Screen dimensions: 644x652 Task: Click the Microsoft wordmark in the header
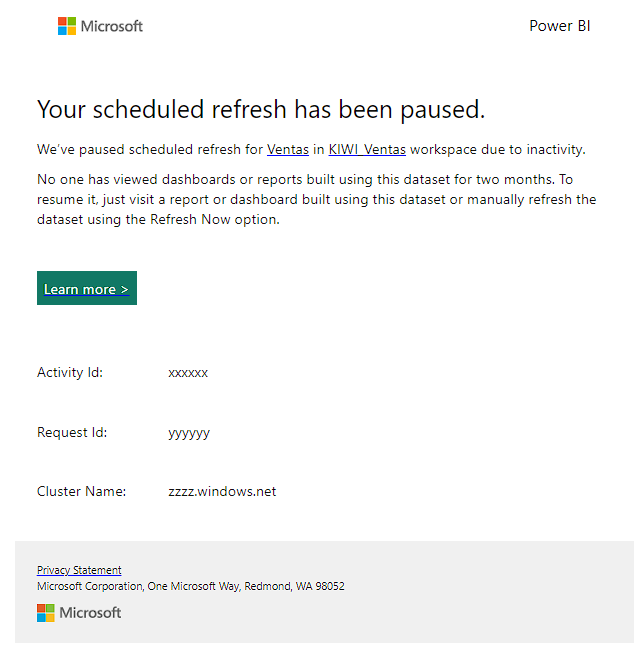click(111, 26)
